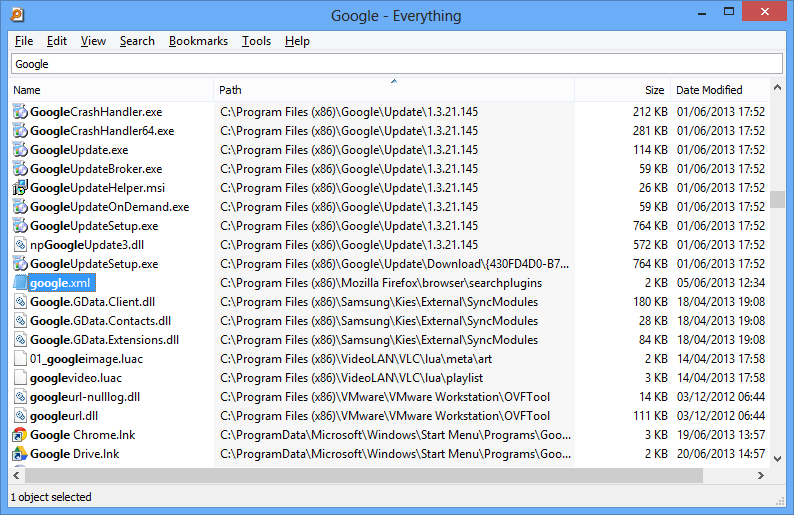Open the File menu
The image size is (794, 515).
24,41
